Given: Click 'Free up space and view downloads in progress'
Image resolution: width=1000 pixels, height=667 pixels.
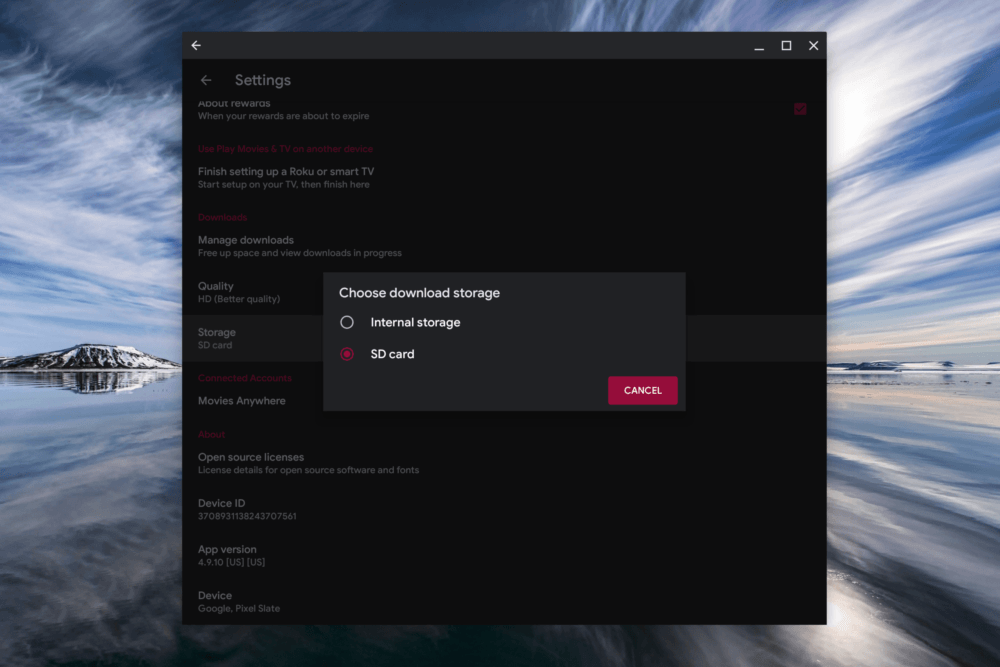Looking at the screenshot, I should pyautogui.click(x=300, y=253).
